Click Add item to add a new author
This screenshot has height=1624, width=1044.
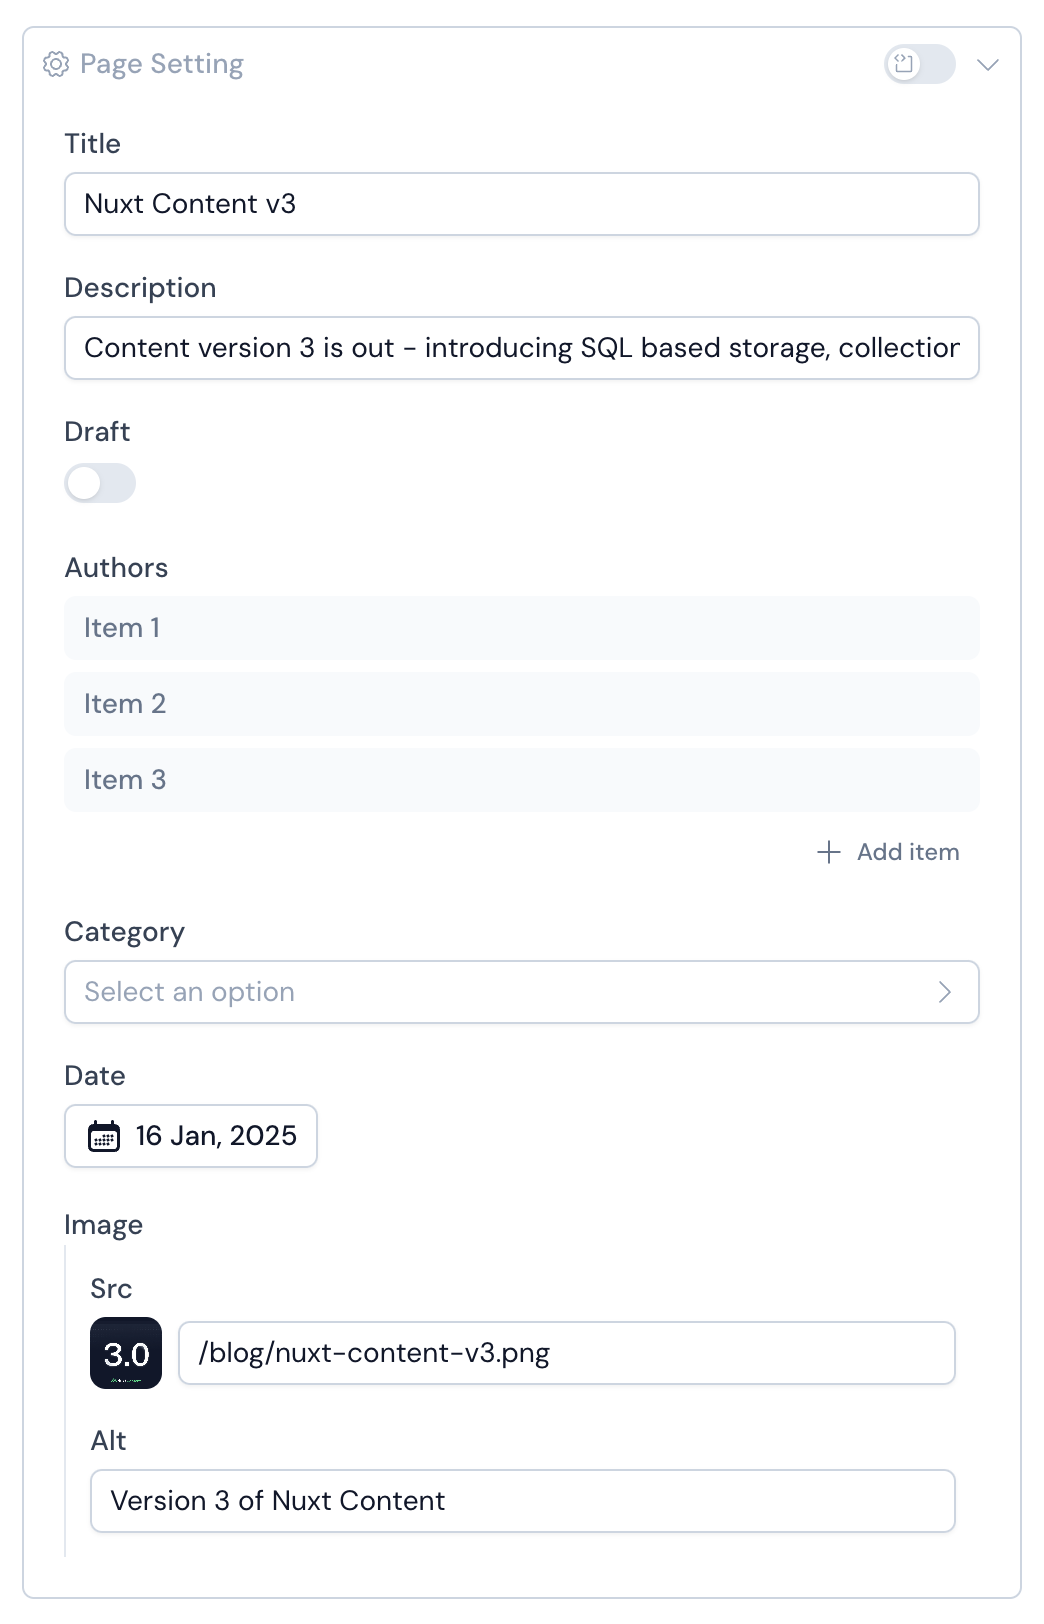click(906, 852)
